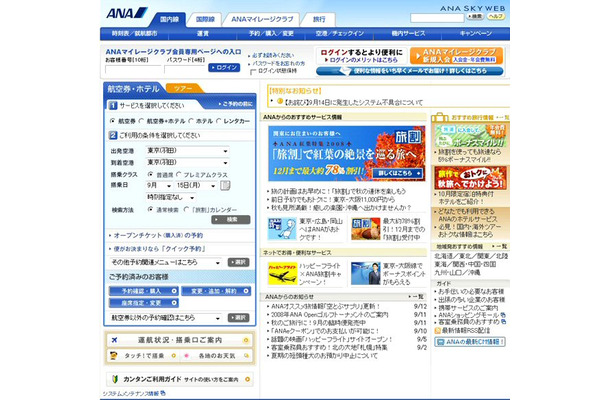Image resolution: width=610 pixels, height=400 pixels.
Task: Open the 時刻指定なし time dropdown
Action: [171, 198]
